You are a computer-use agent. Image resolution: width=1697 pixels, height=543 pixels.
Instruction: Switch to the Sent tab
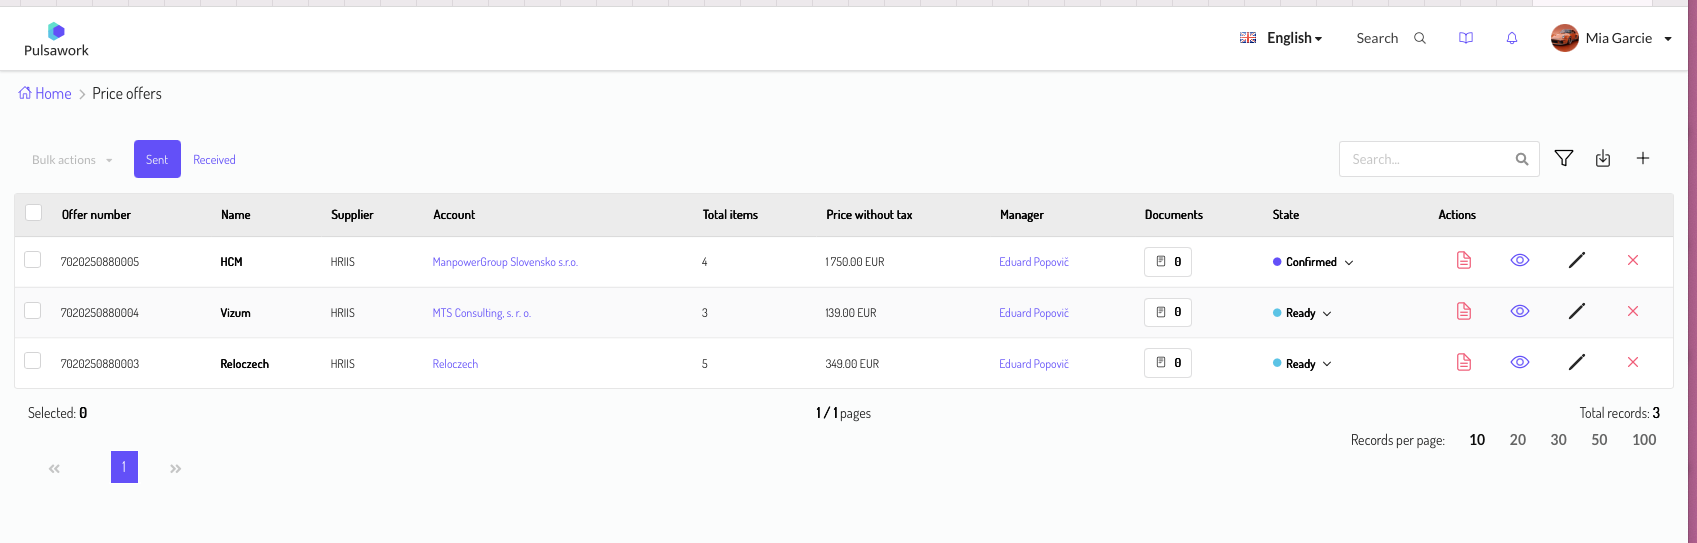[157, 159]
